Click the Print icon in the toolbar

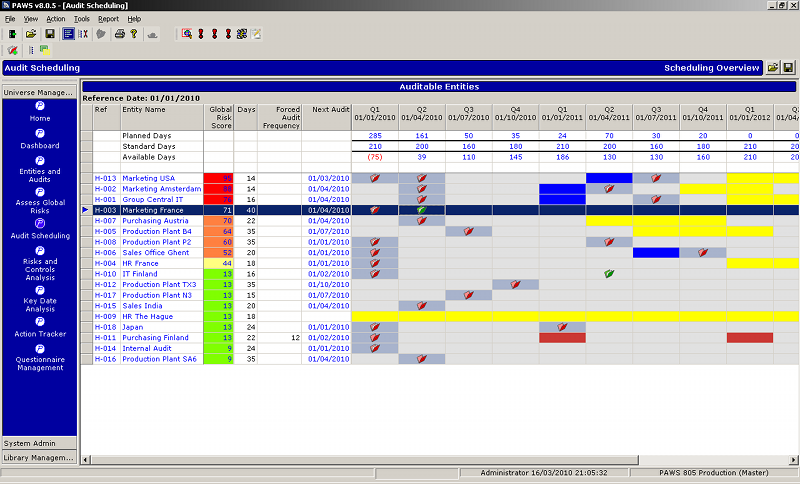click(119, 34)
